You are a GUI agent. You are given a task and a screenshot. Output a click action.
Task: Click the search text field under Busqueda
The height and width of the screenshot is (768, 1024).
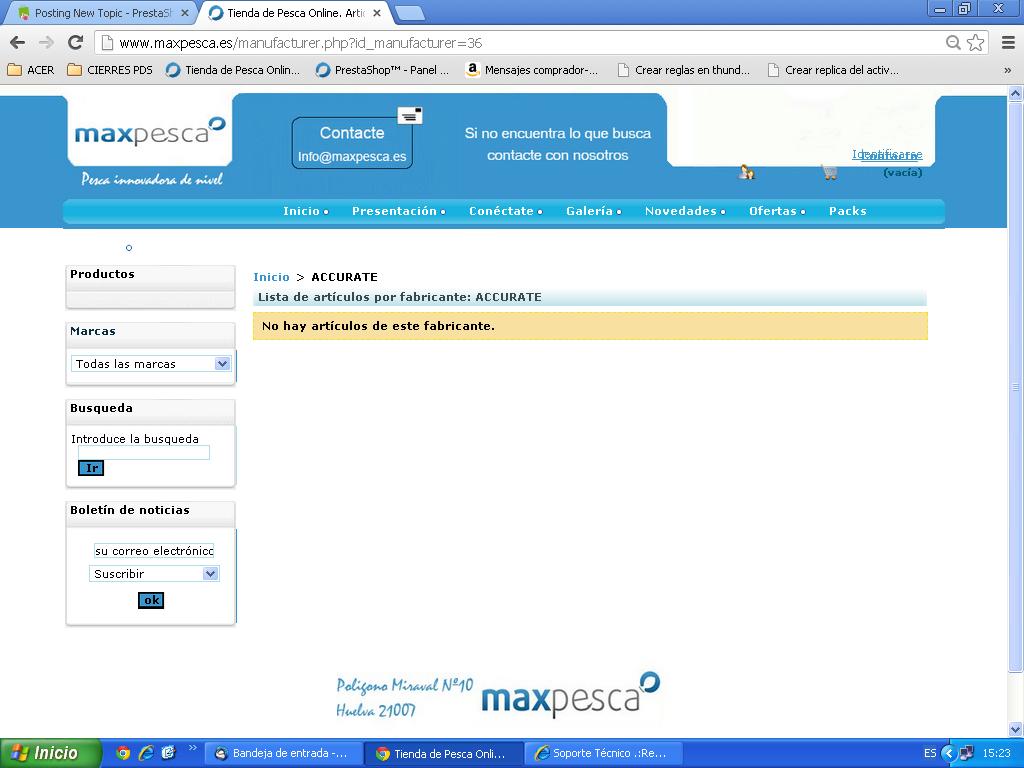tap(144, 453)
